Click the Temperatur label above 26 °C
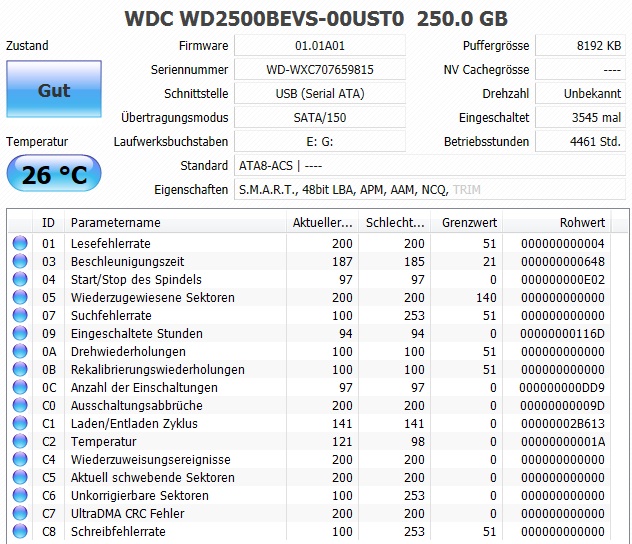The width and height of the screenshot is (632, 544). pos(37,141)
